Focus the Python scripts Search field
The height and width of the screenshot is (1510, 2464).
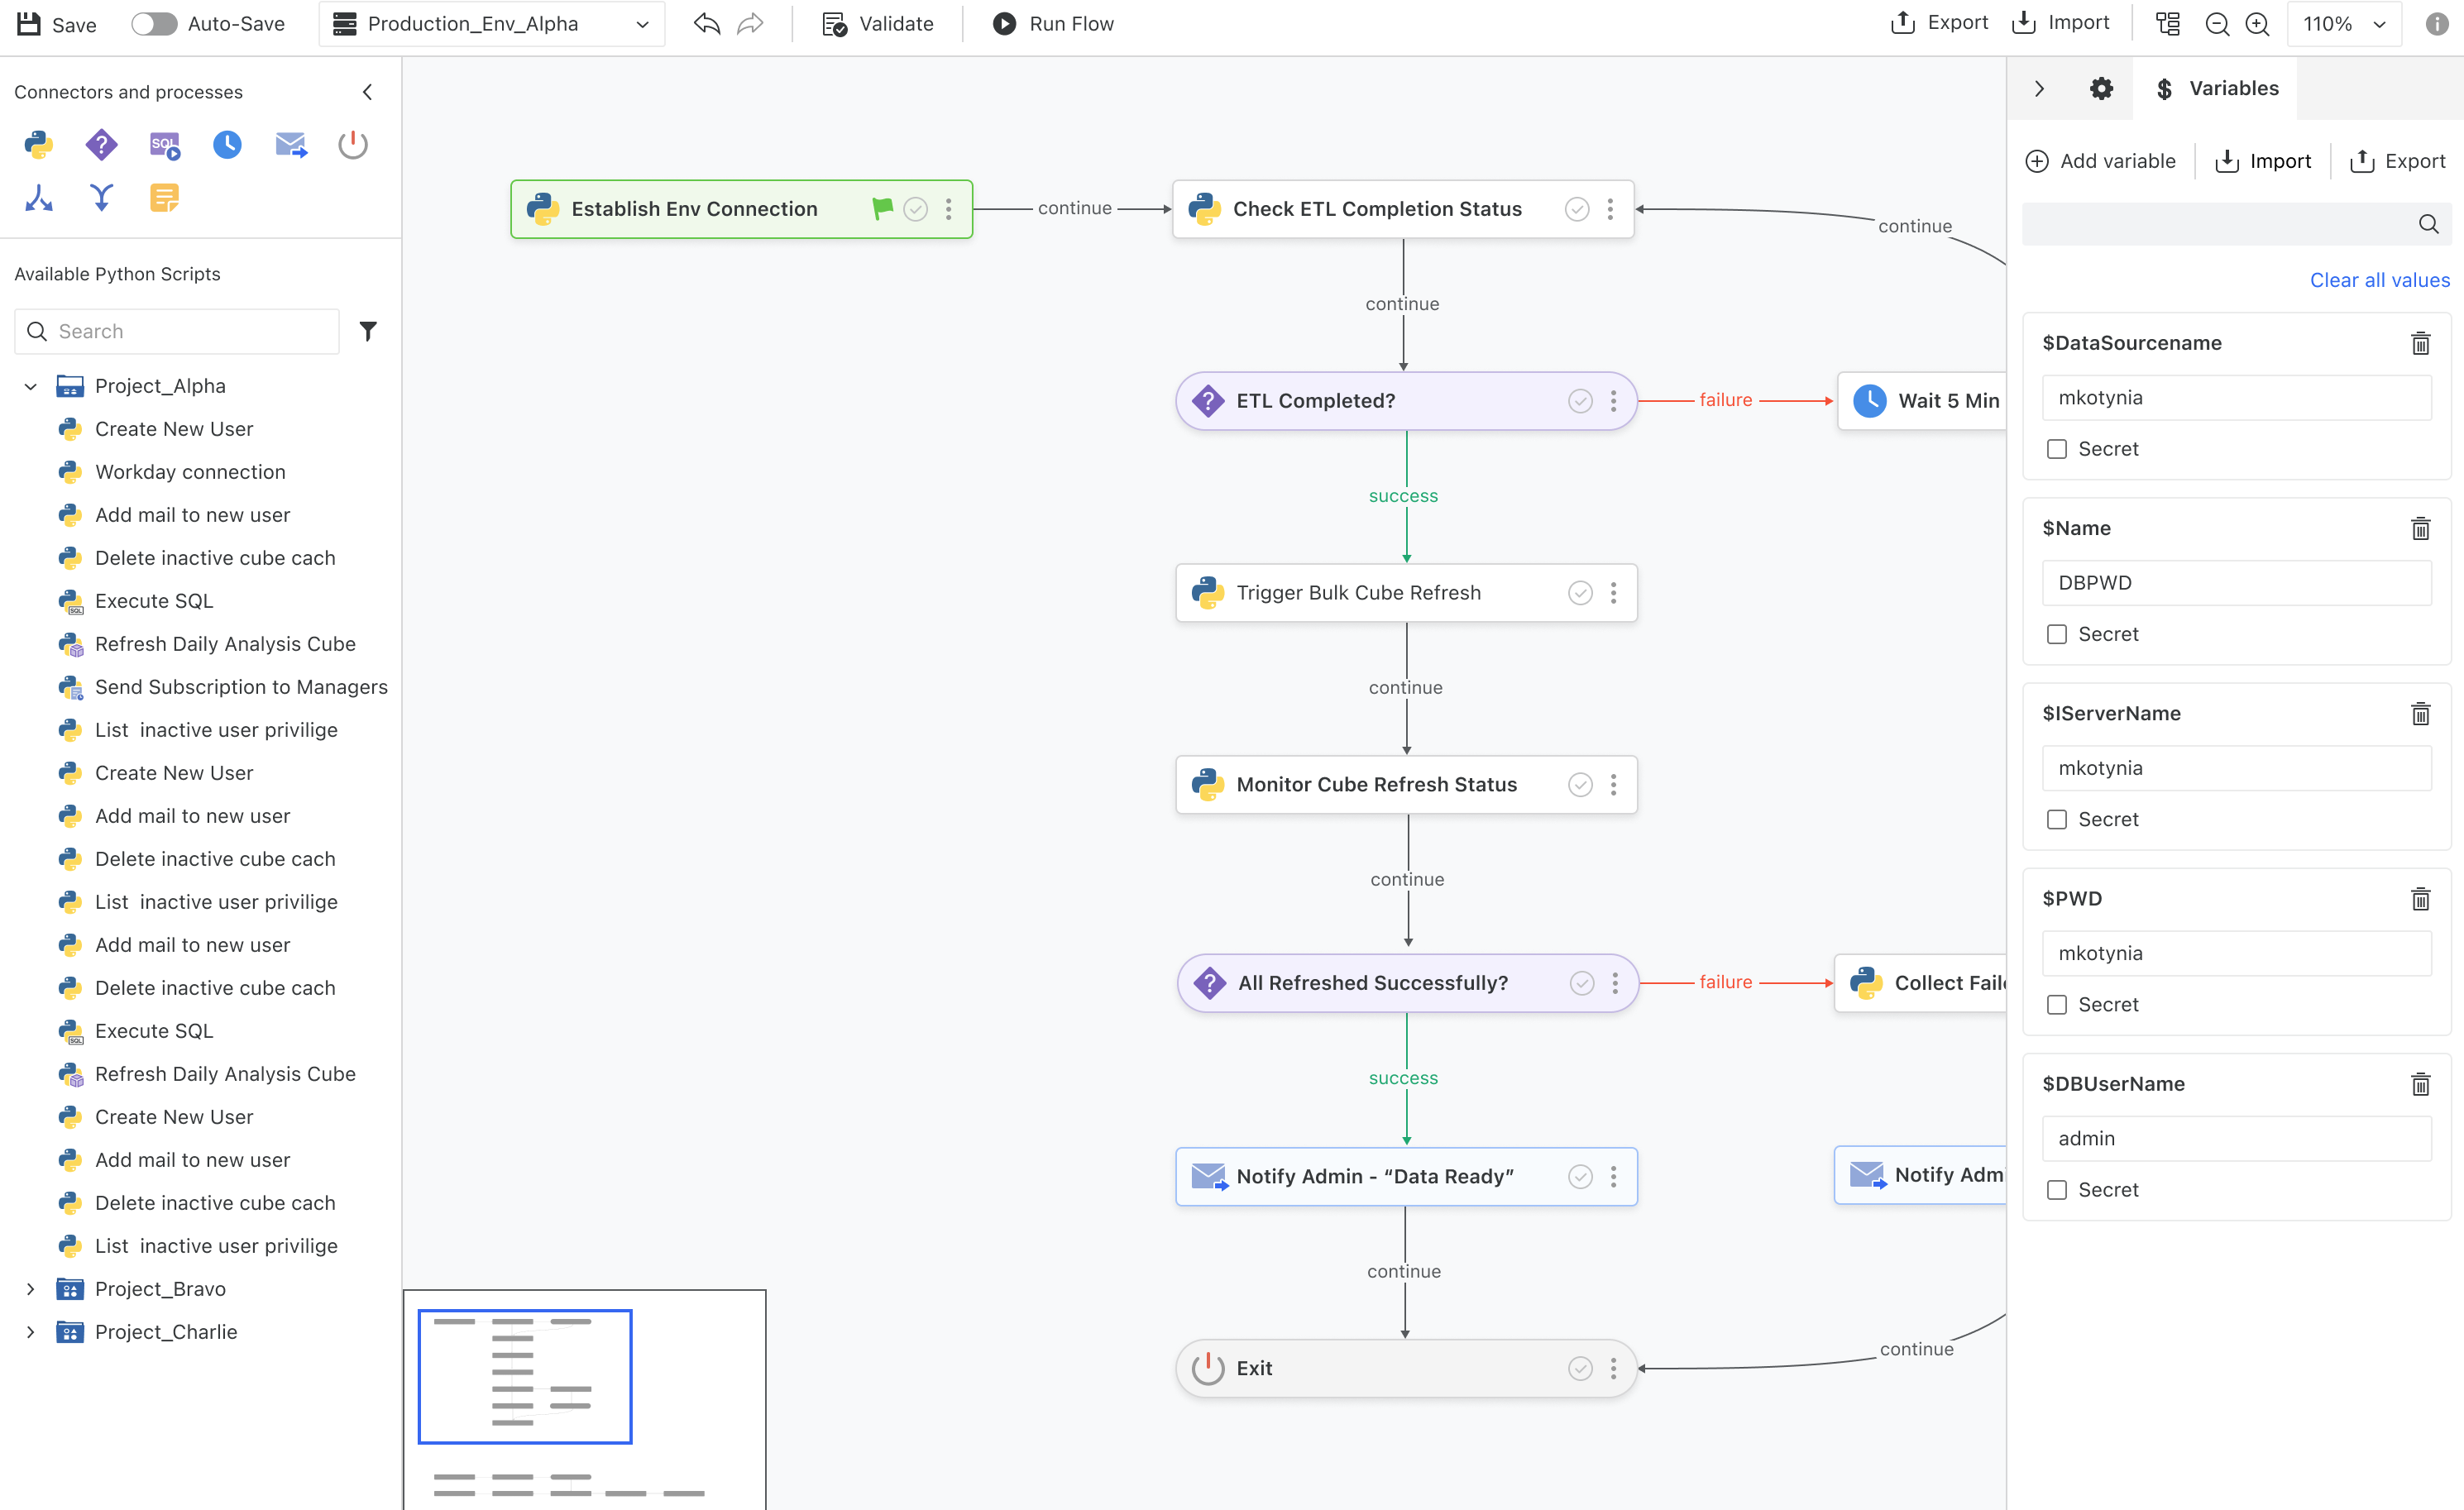pyautogui.click(x=177, y=331)
